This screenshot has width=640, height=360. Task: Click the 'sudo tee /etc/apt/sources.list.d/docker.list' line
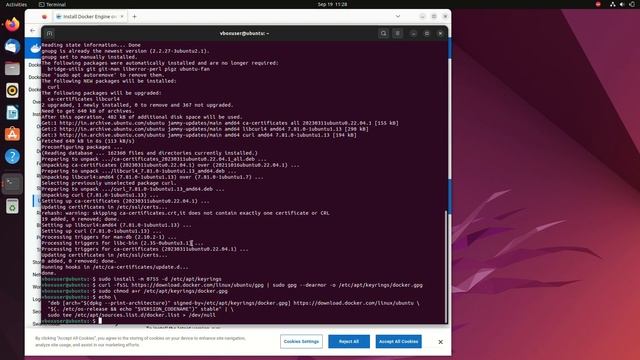point(131,315)
